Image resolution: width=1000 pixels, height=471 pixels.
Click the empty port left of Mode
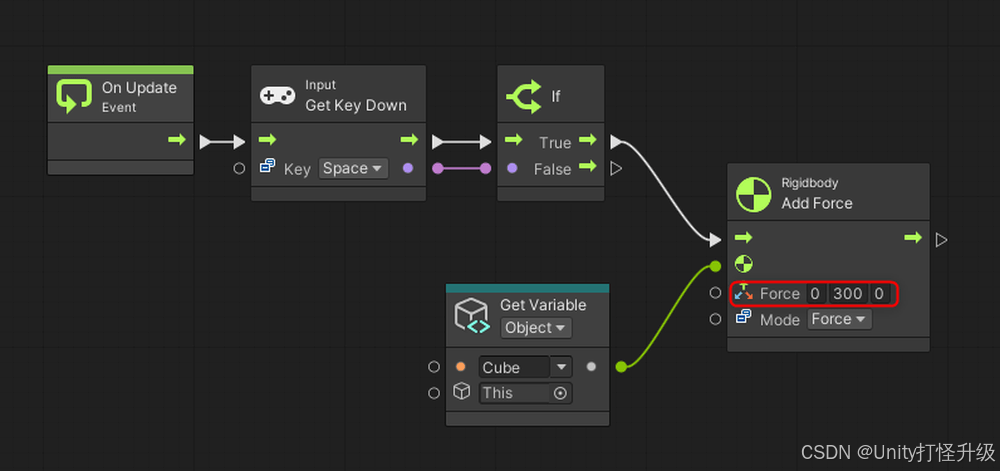click(715, 319)
